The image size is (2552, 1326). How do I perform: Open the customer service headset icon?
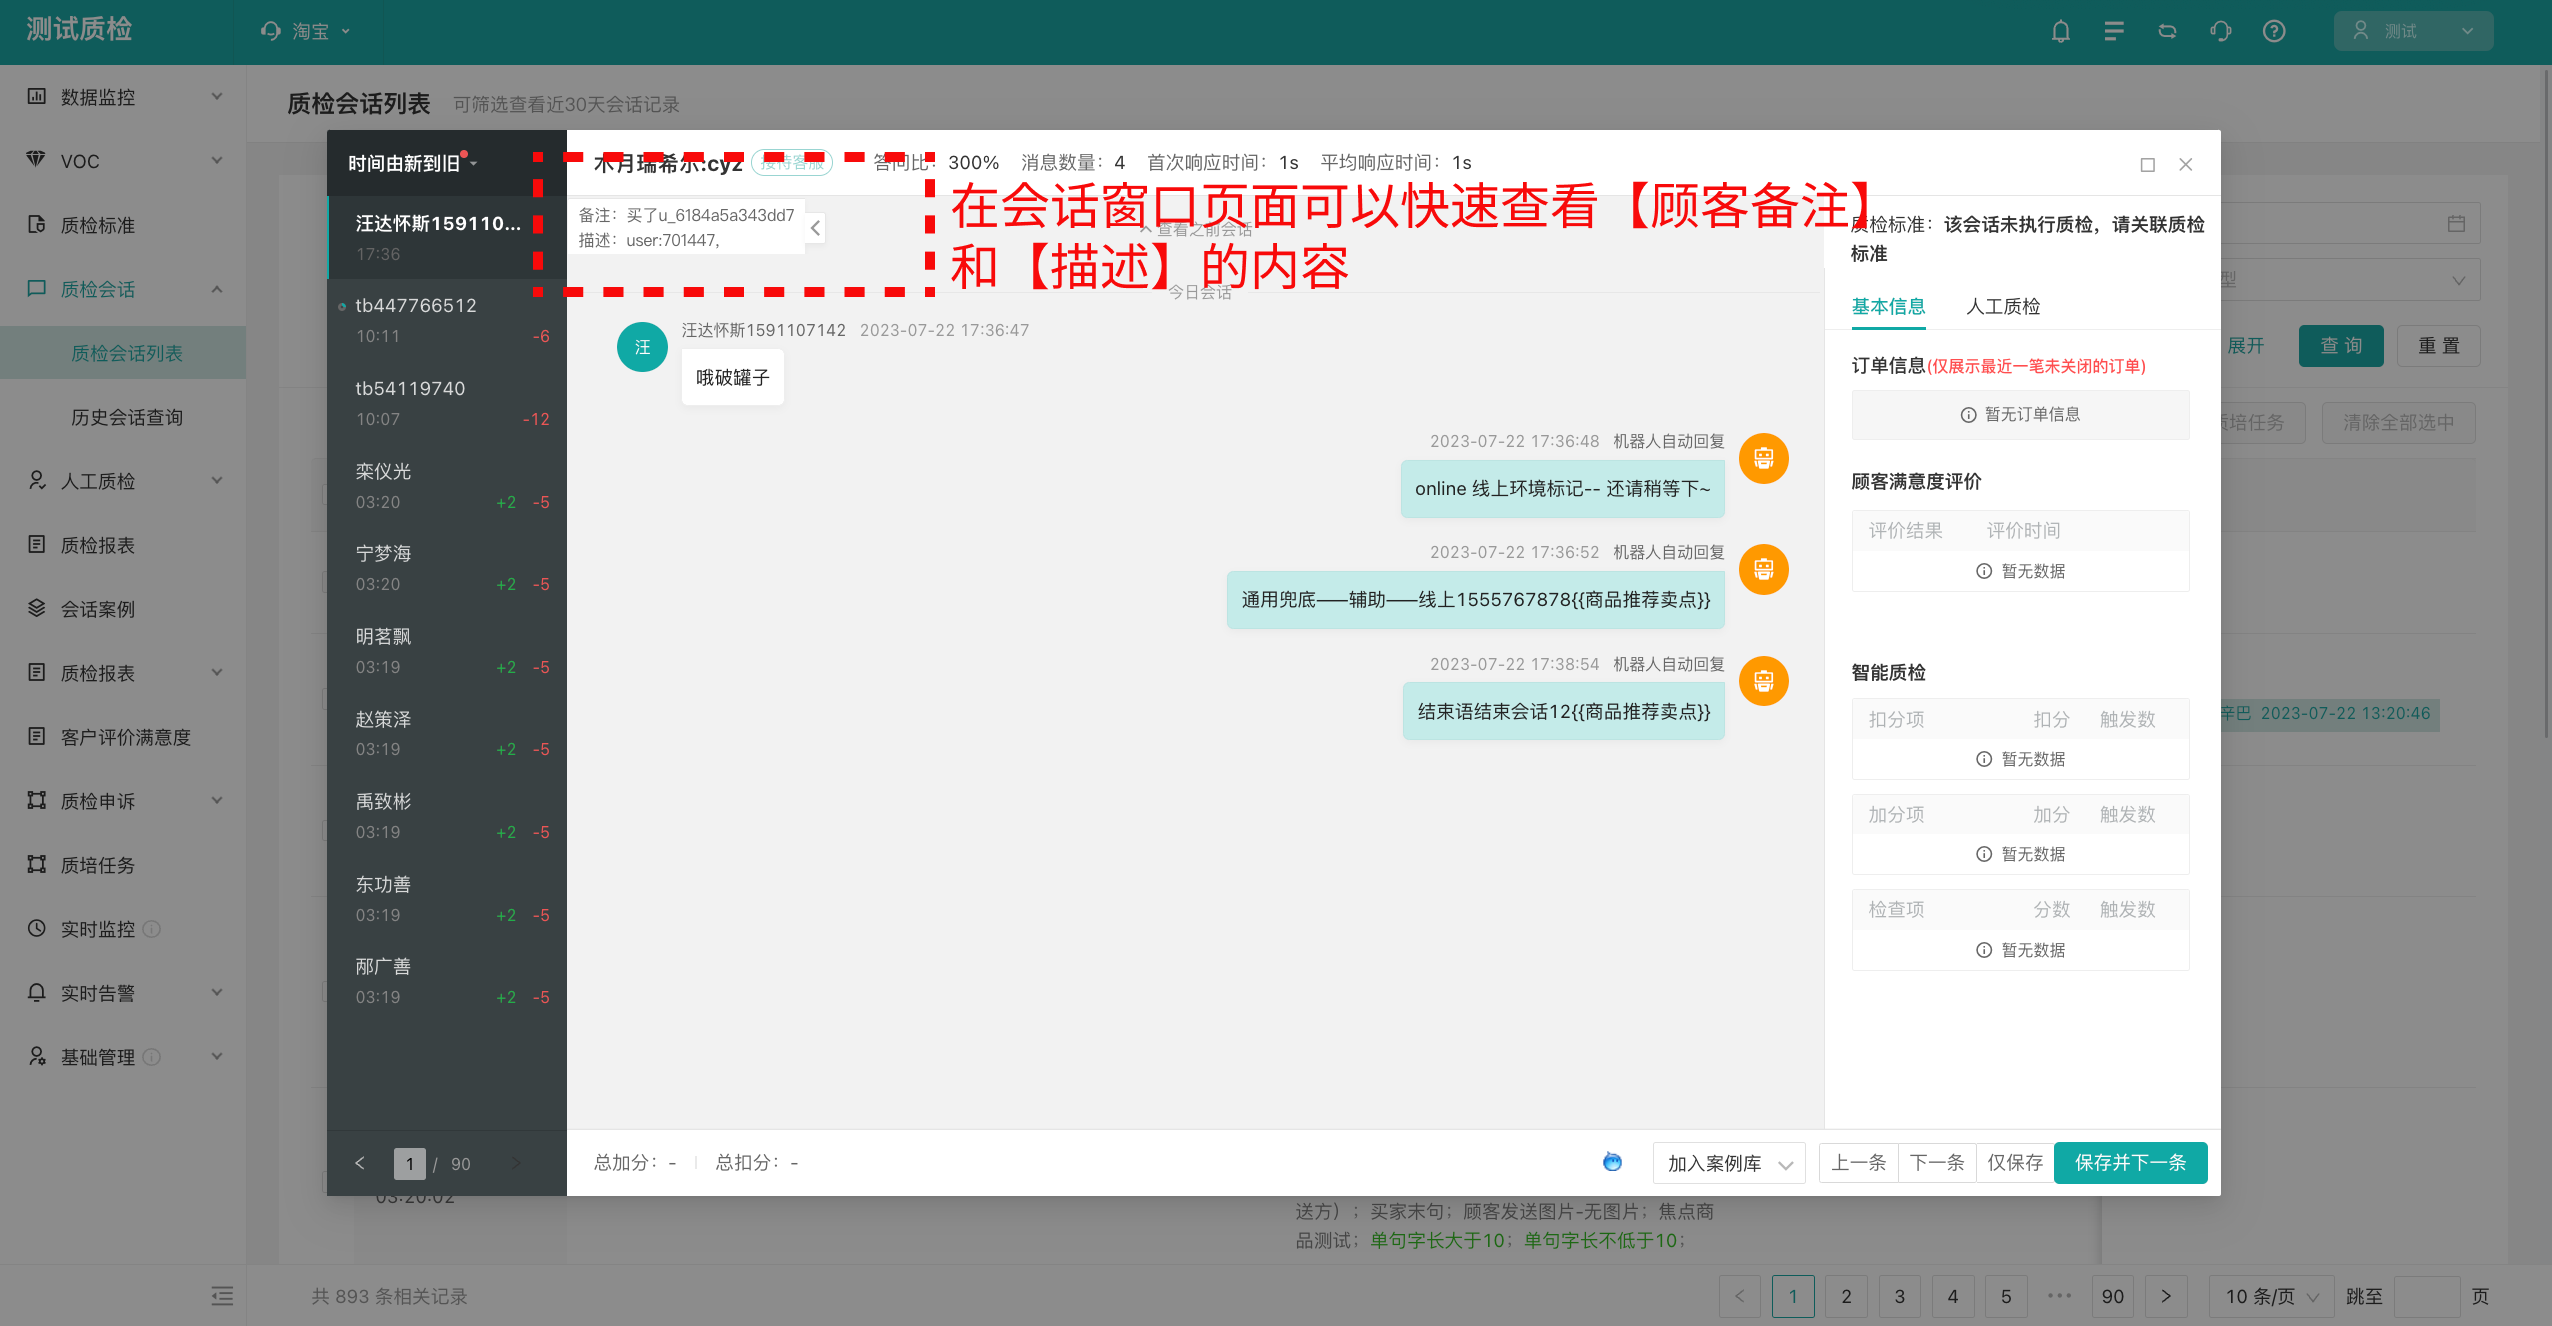click(2220, 31)
